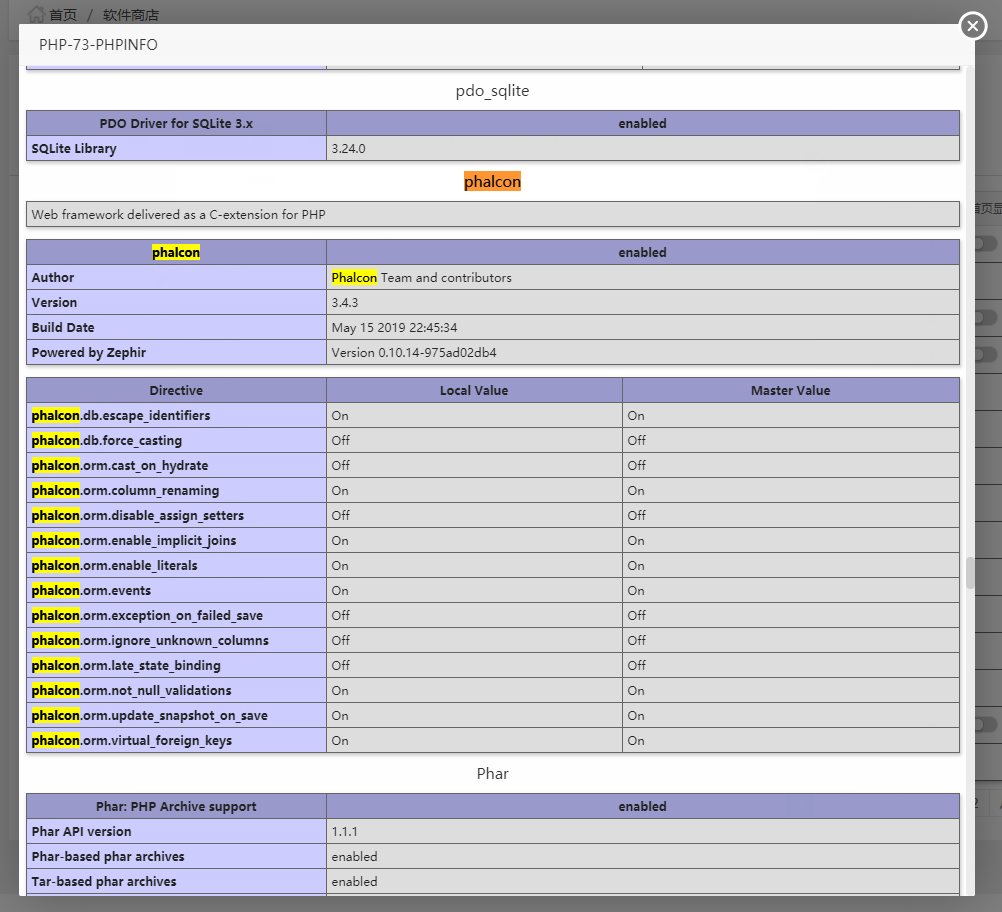Click phalcon.orm.ignore_unknown_columns directive
Image resolution: width=1002 pixels, height=912 pixels.
click(x=150, y=640)
